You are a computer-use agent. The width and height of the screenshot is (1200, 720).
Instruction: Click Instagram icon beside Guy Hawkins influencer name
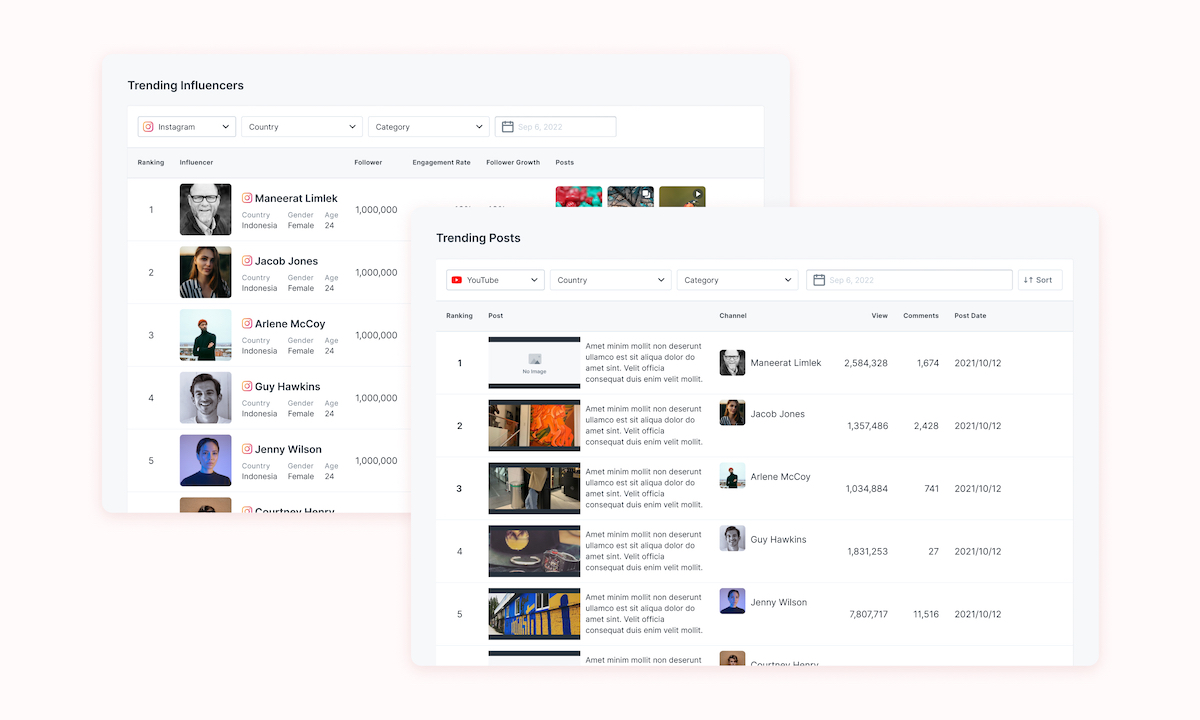click(247, 386)
